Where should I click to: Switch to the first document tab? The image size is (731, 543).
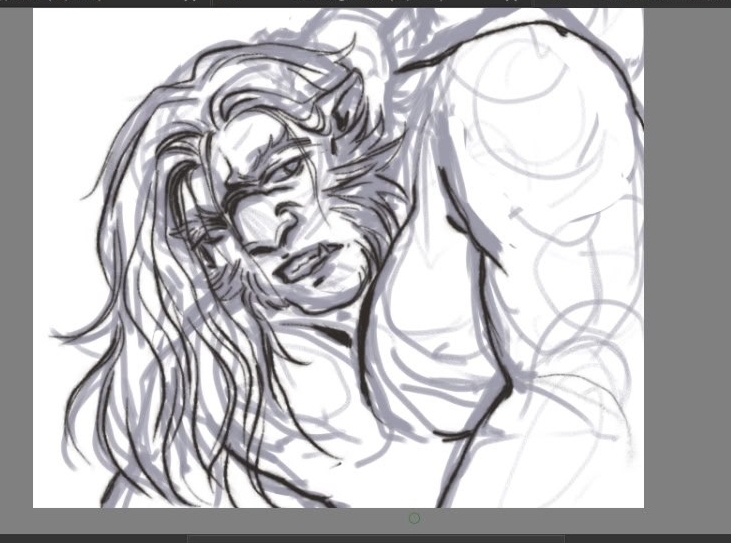pyautogui.click(x=105, y=3)
